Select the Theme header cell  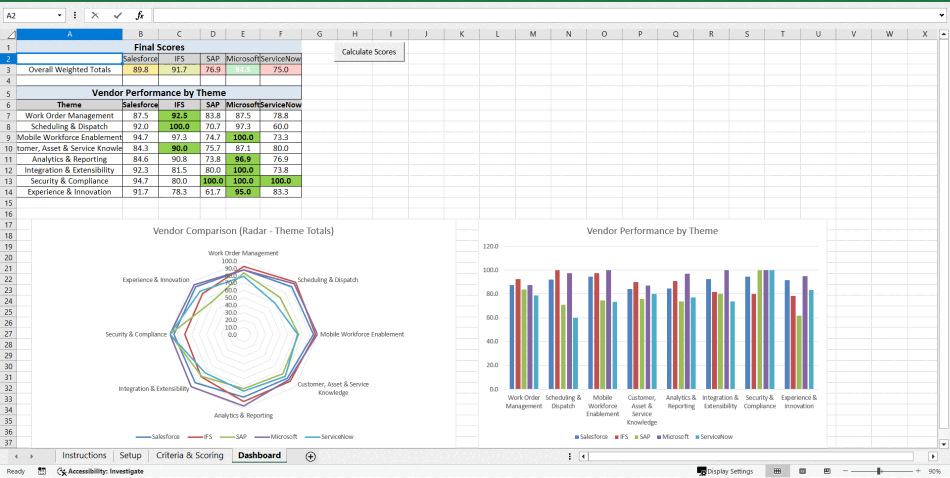[x=70, y=104]
